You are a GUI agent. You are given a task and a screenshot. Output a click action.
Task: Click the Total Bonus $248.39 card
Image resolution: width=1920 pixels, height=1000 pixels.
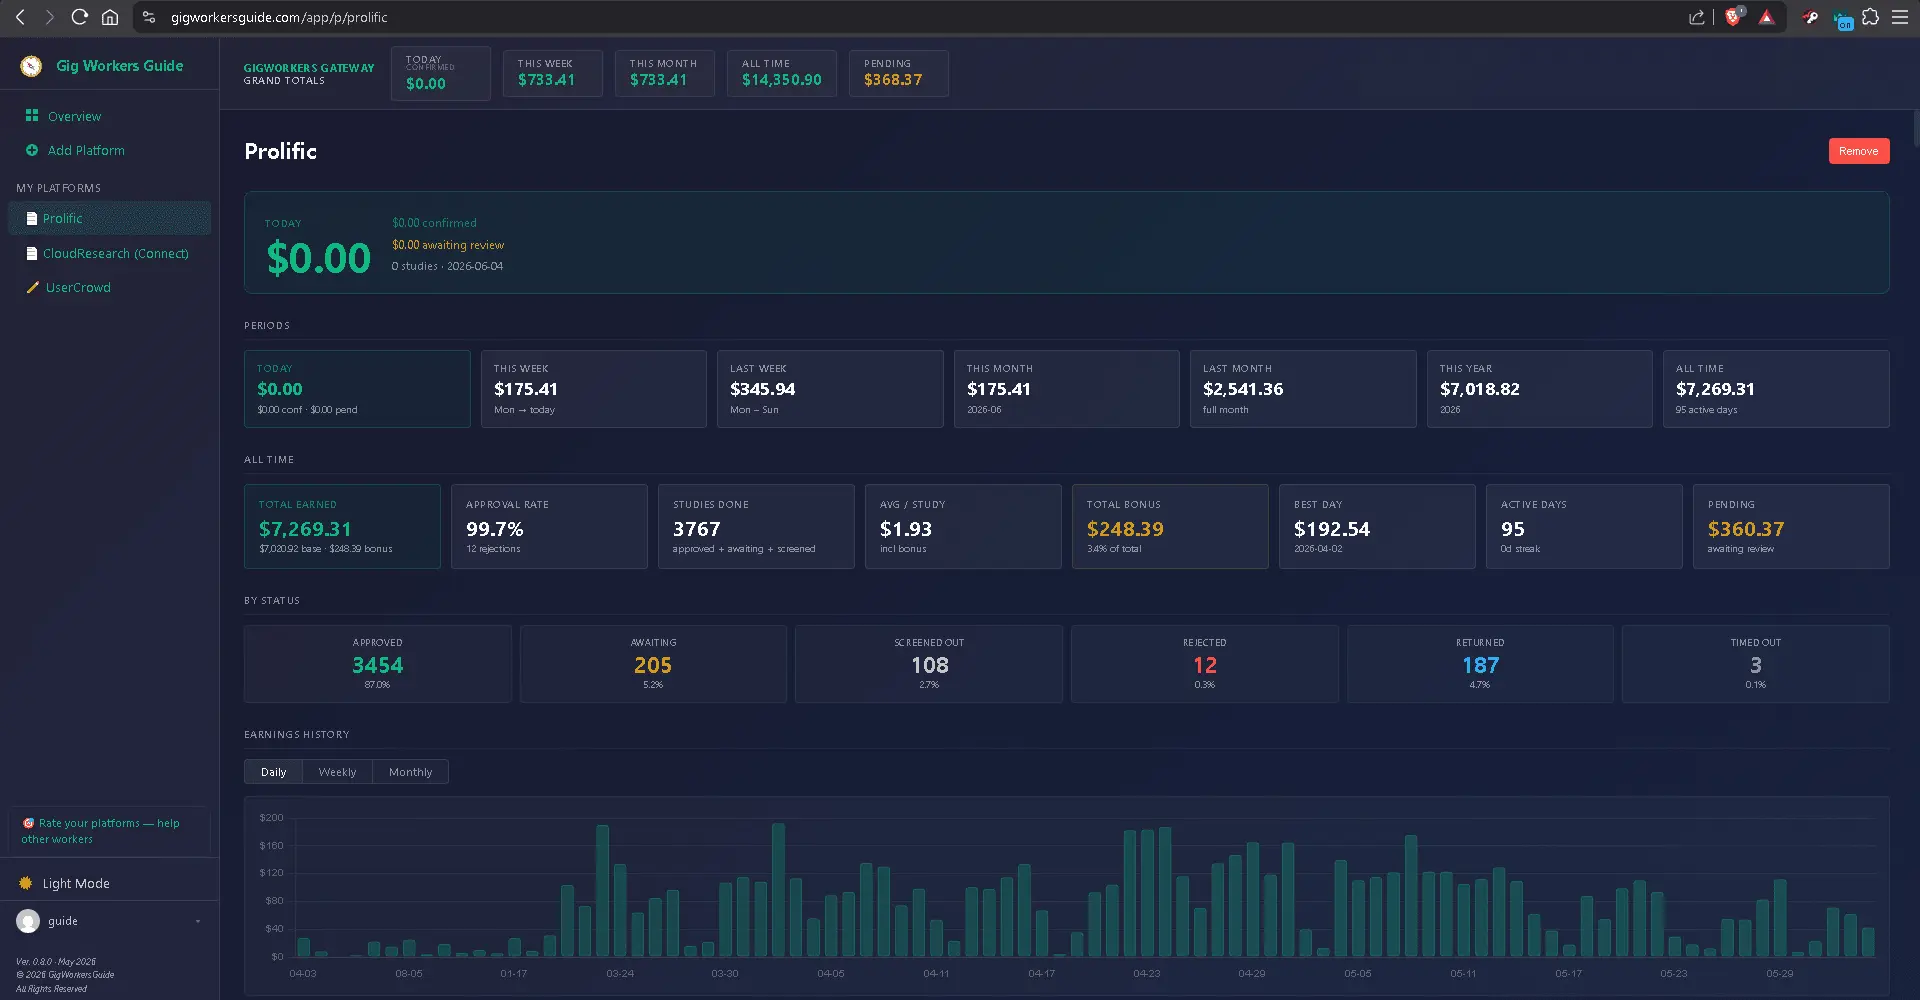click(1170, 527)
